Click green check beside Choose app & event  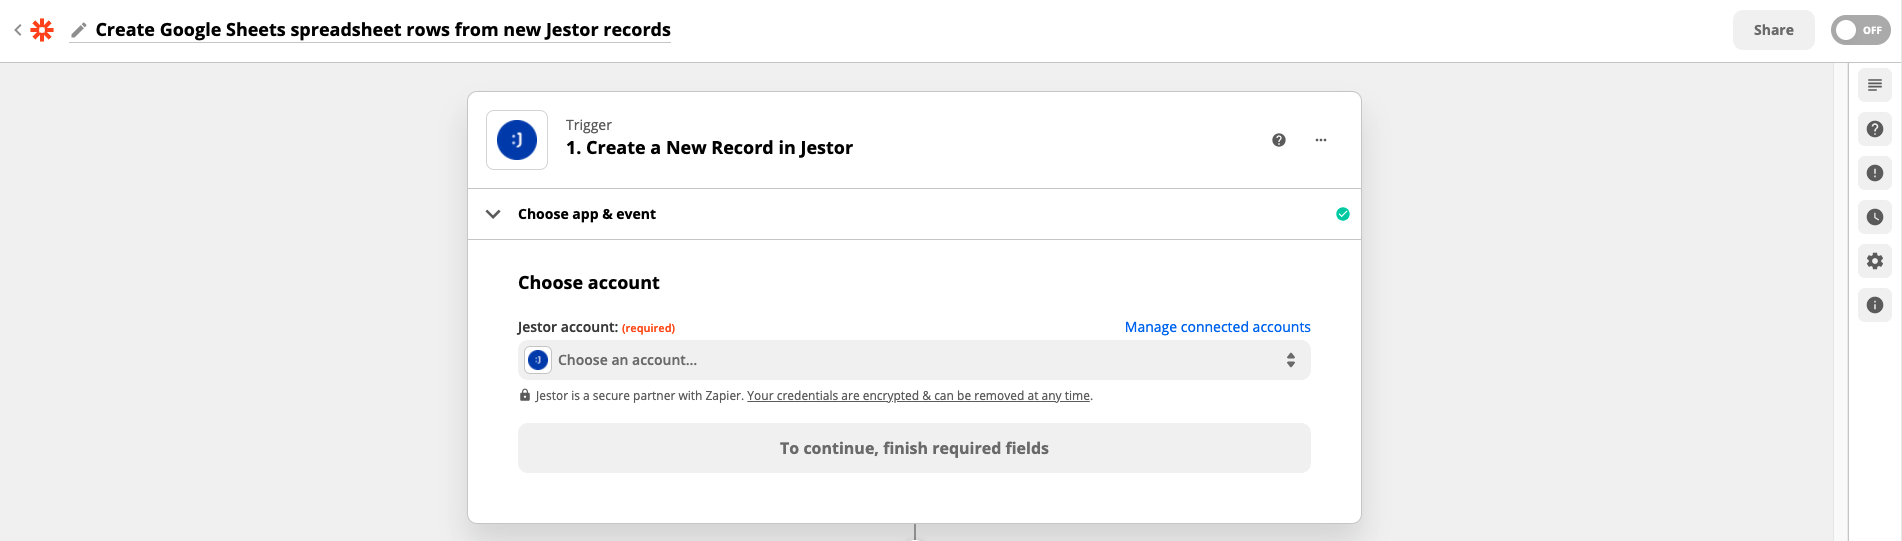pos(1343,214)
